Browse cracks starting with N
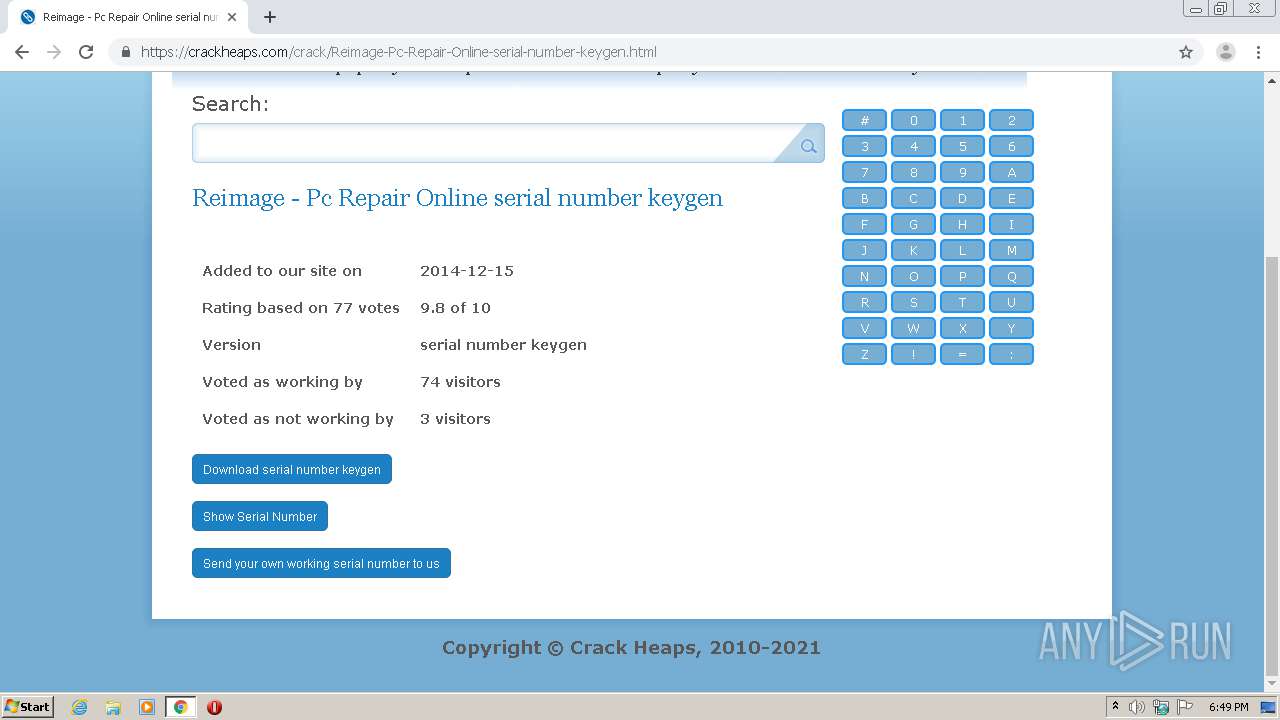This screenshot has height=720, width=1280. [x=864, y=276]
